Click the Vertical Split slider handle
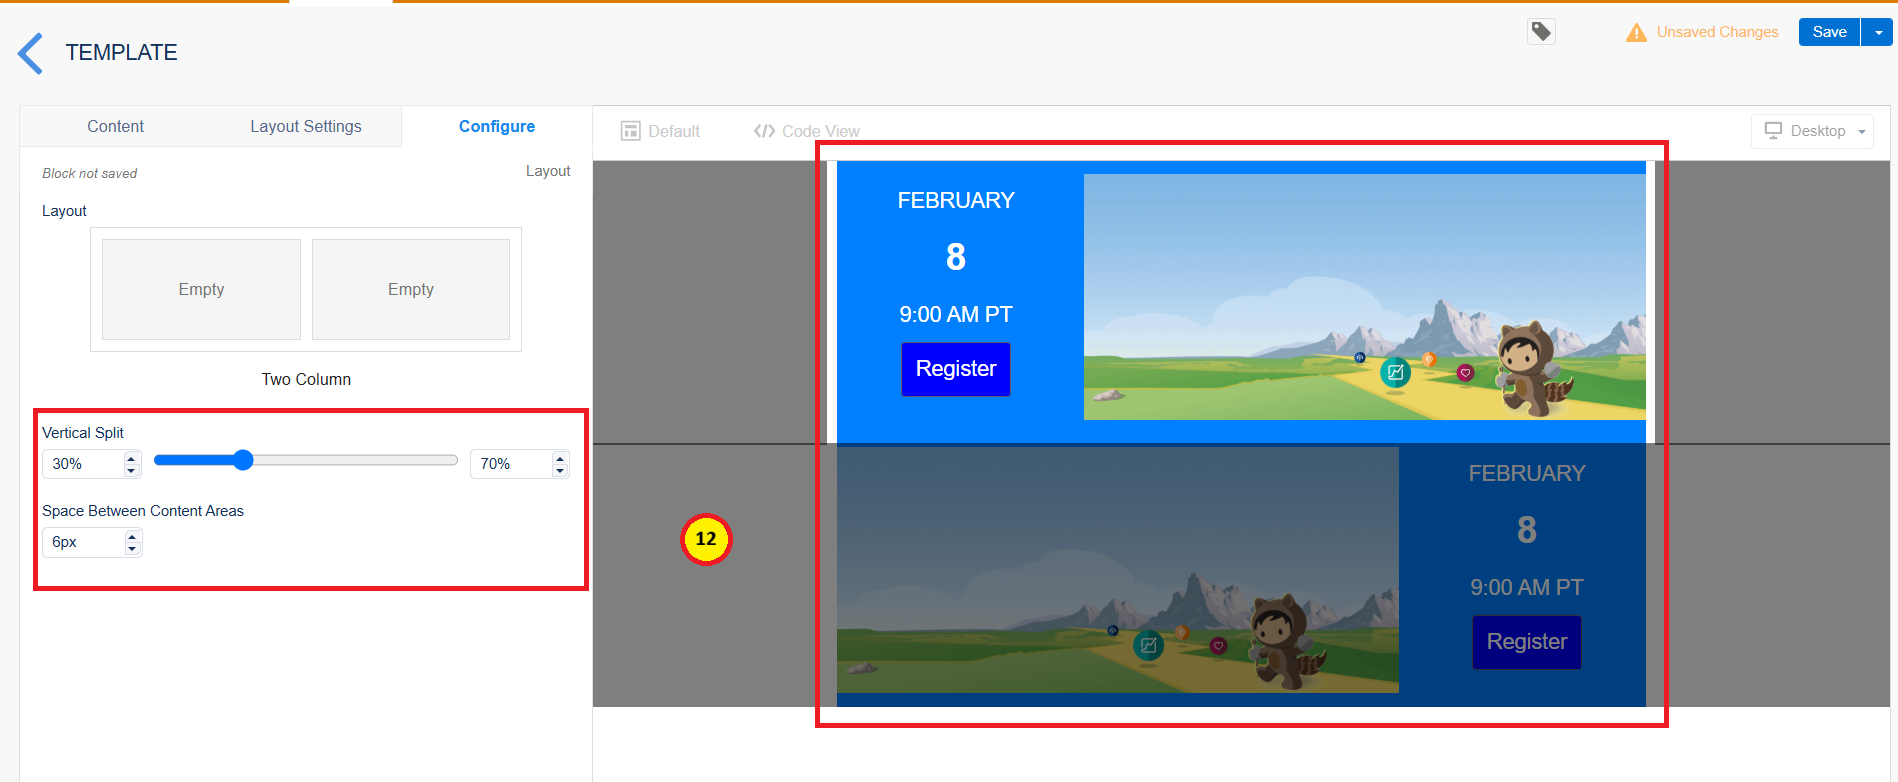 pyautogui.click(x=243, y=460)
